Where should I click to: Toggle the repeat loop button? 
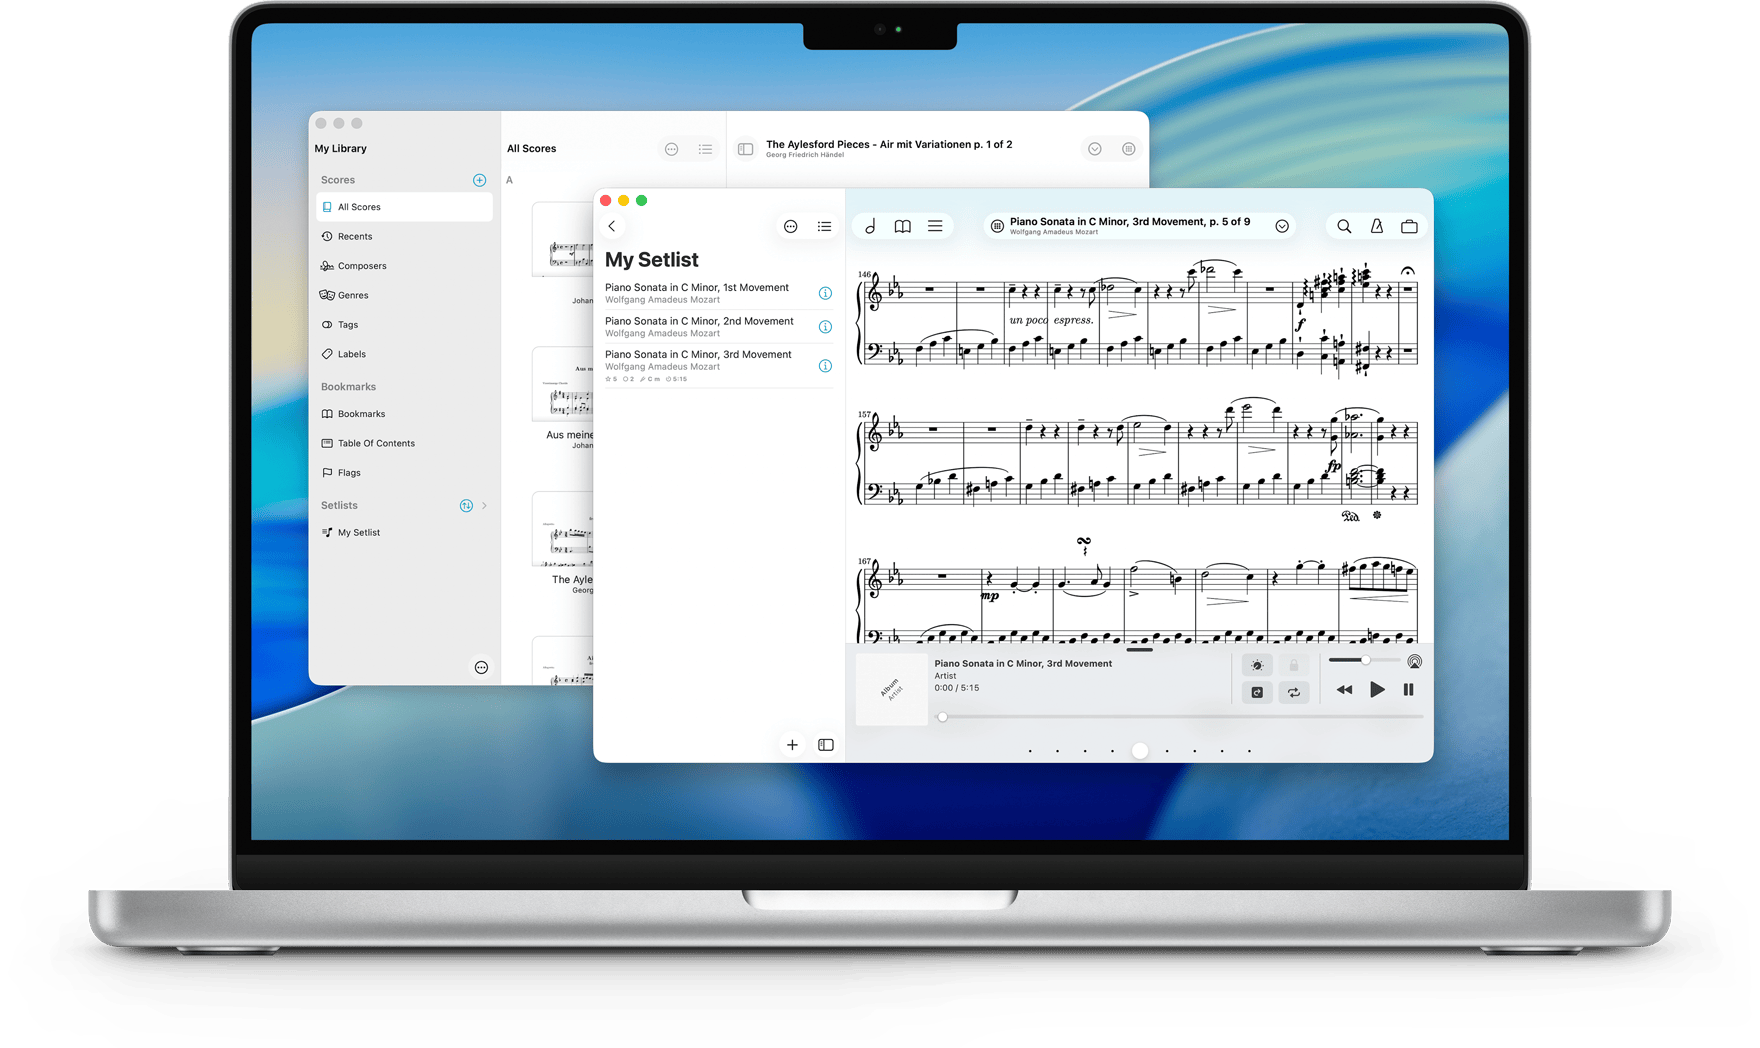1293,692
